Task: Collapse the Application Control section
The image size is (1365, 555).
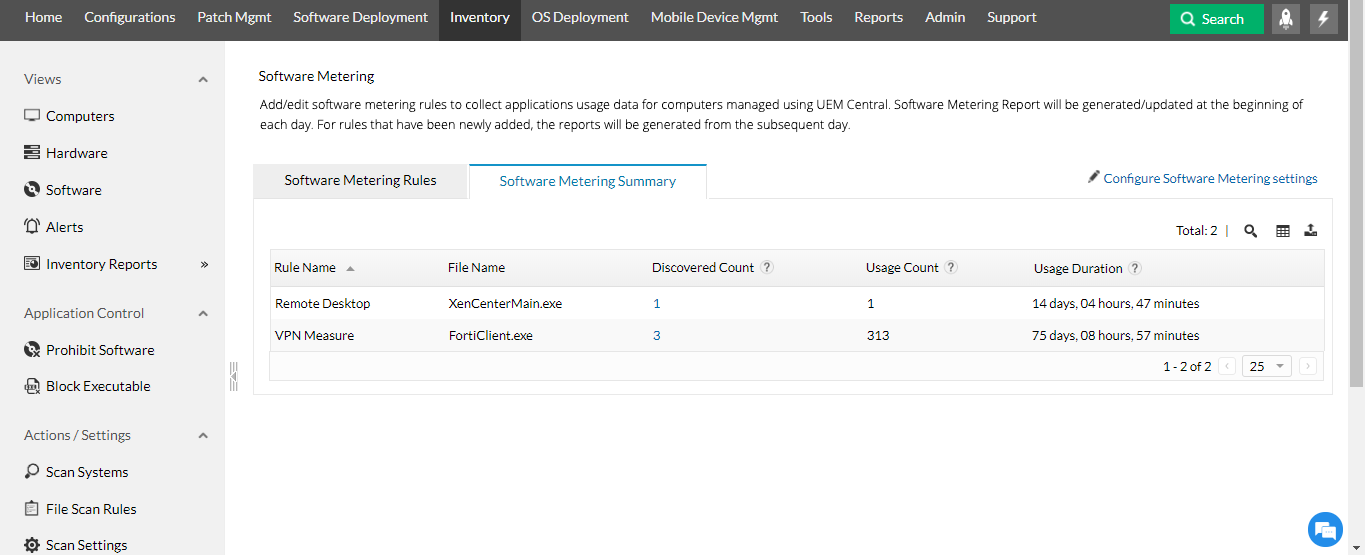Action: click(203, 314)
